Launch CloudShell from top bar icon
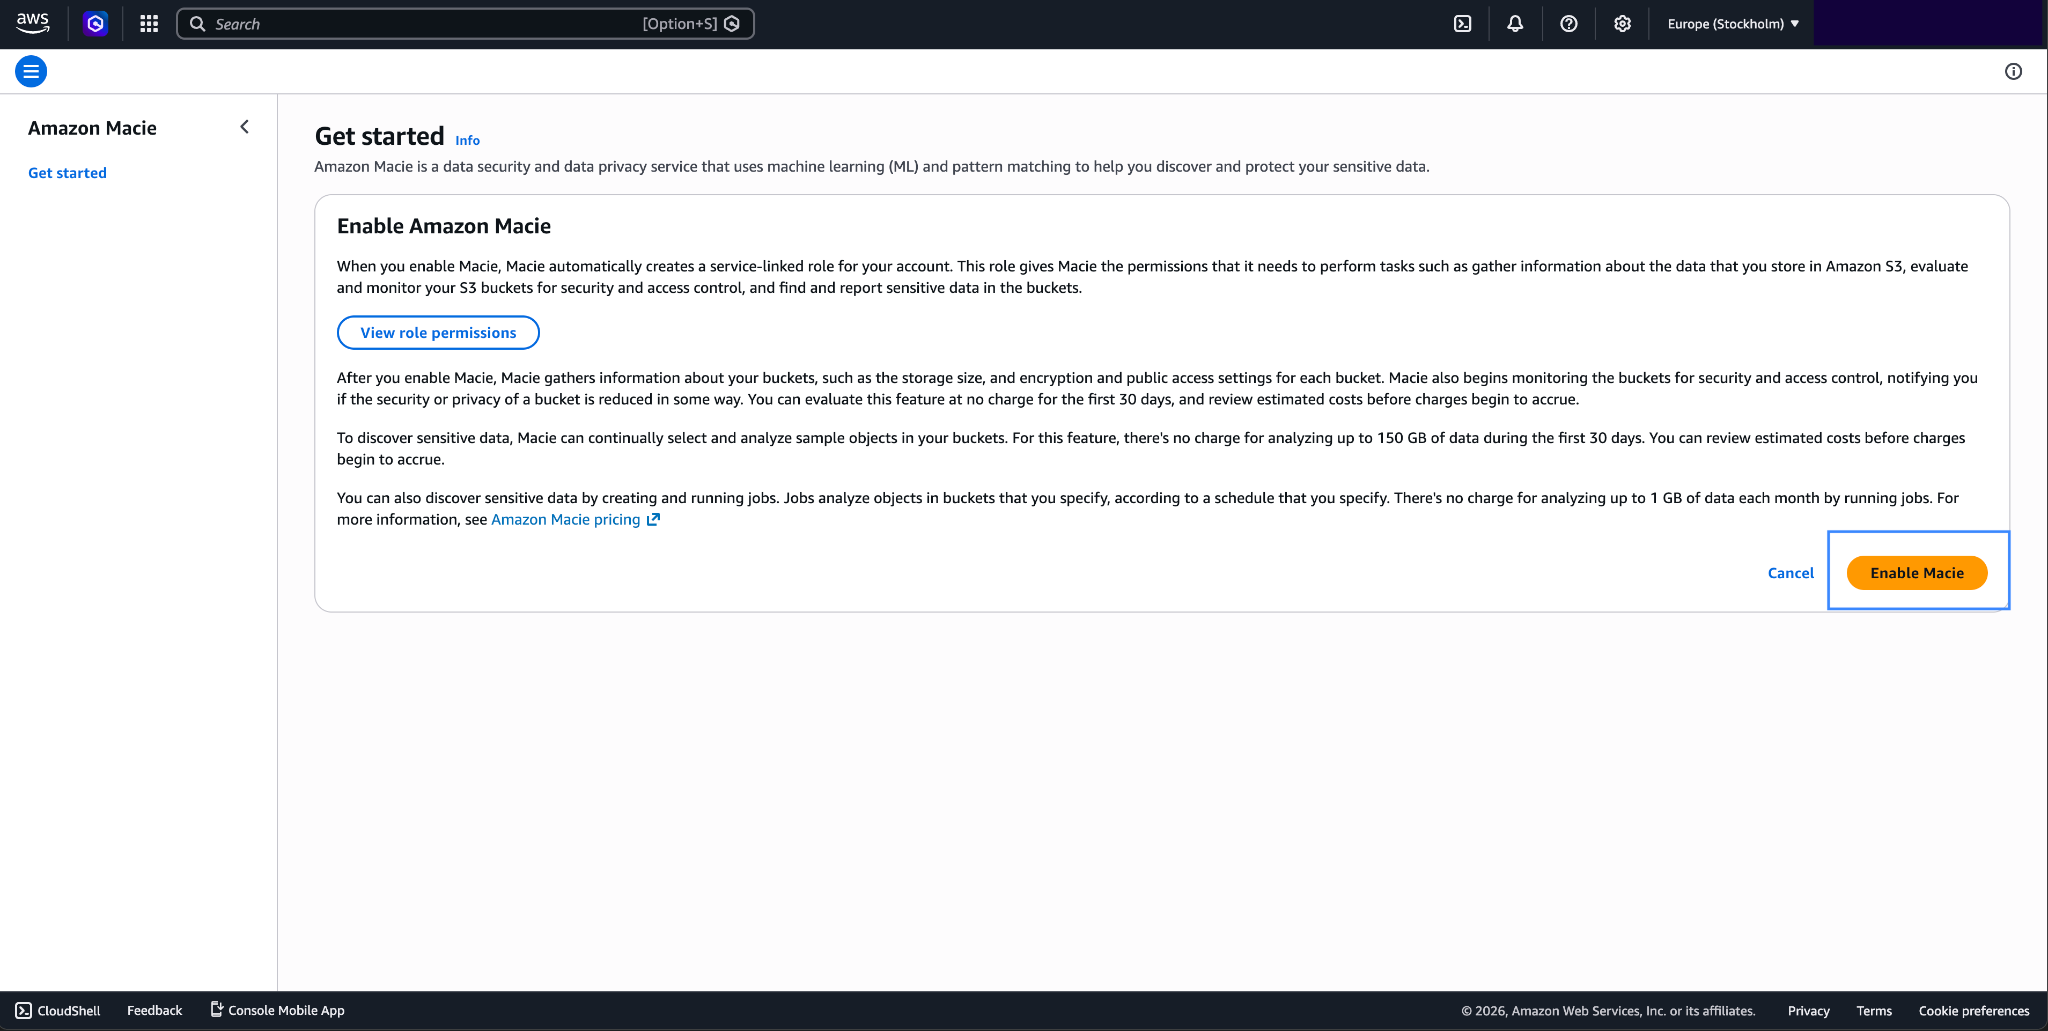The image size is (2048, 1031). pyautogui.click(x=1462, y=24)
